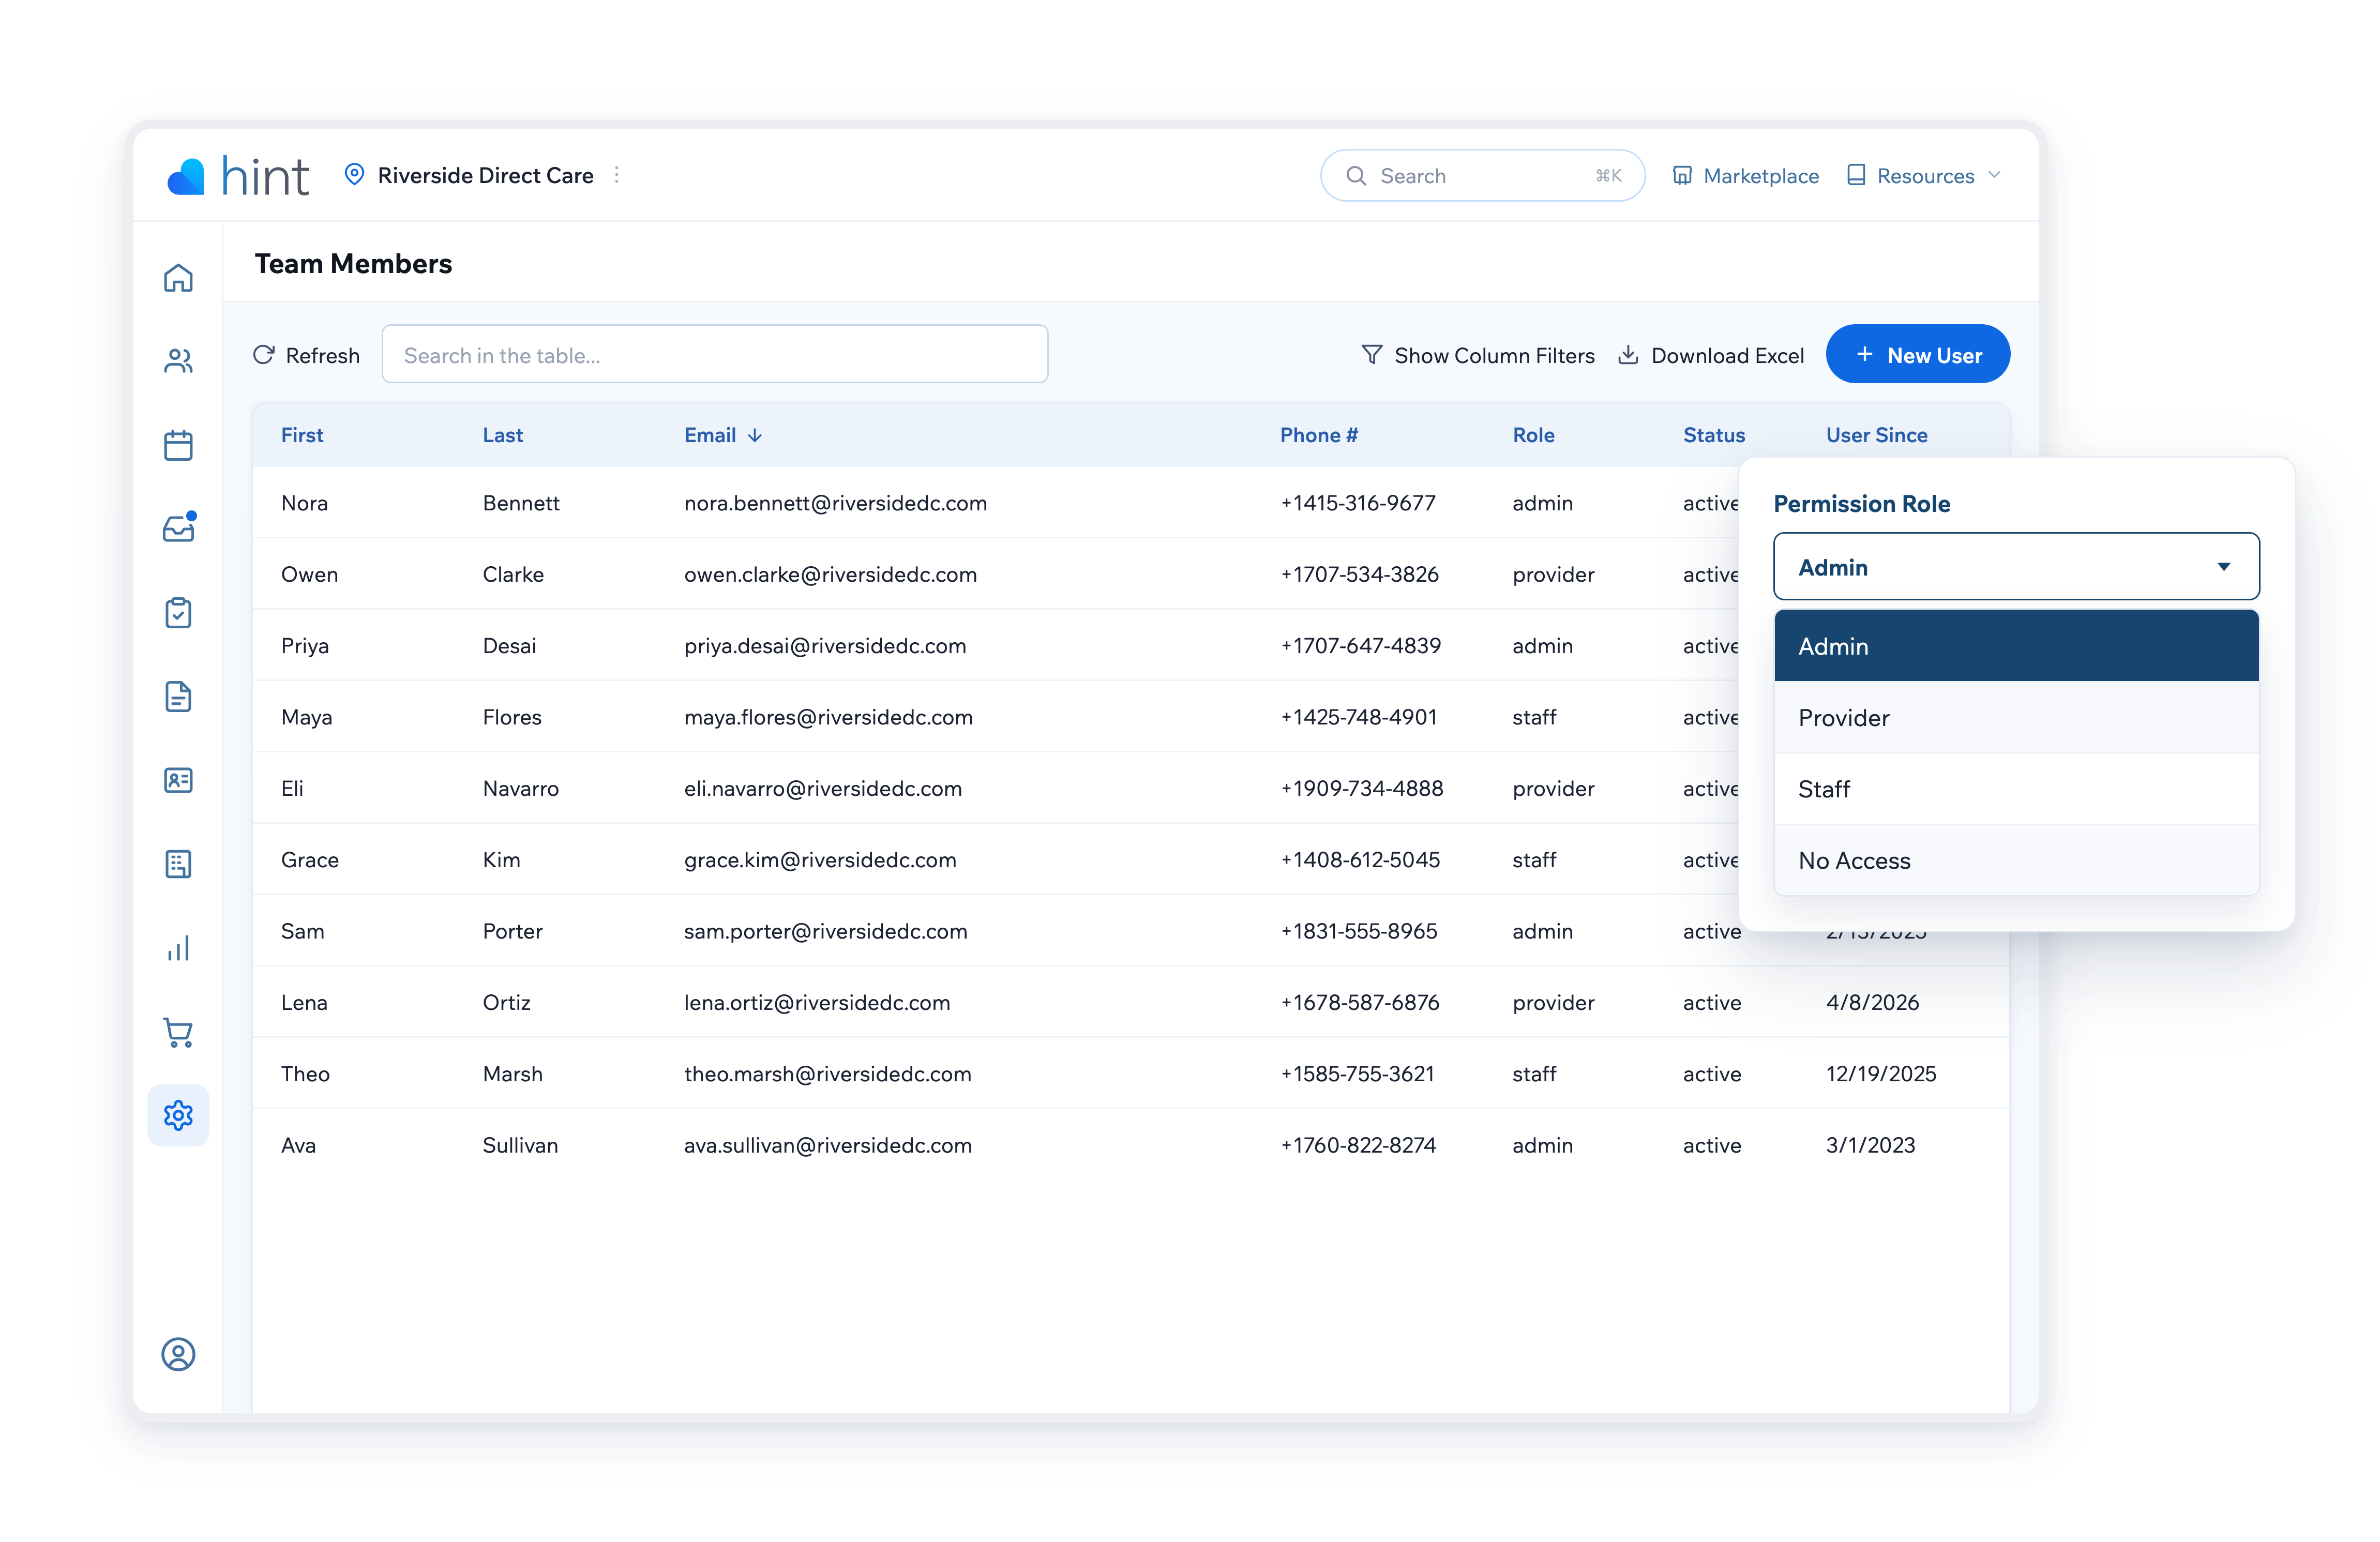Open the Patients people icon in sidebar
Image resolution: width=2380 pixels, height=1542 pixels.
point(178,361)
